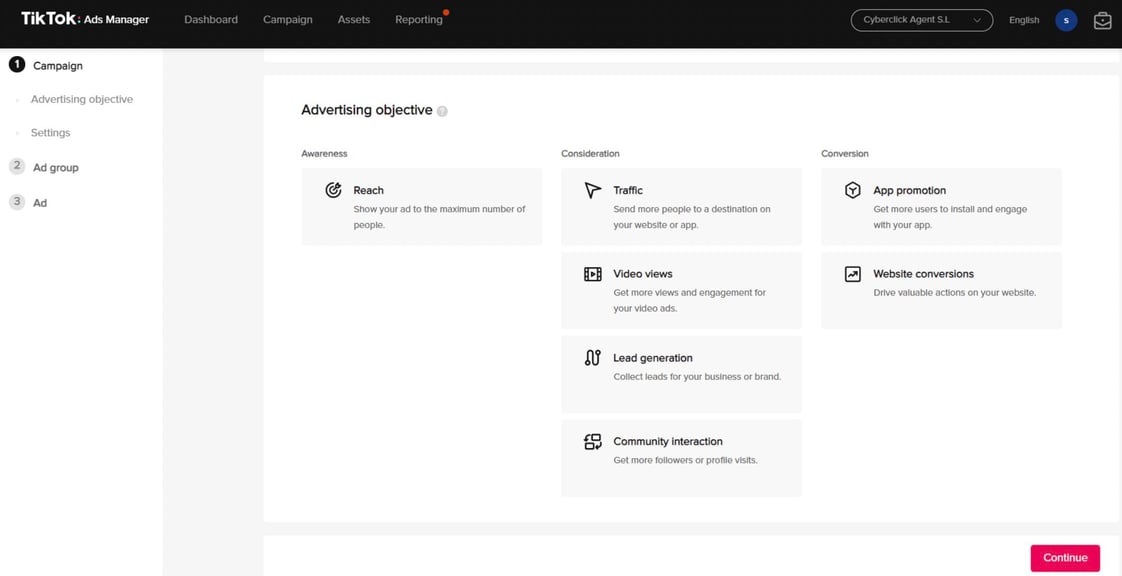This screenshot has width=1122, height=576.
Task: Click the Website conversions chart icon
Action: [x=852, y=274]
